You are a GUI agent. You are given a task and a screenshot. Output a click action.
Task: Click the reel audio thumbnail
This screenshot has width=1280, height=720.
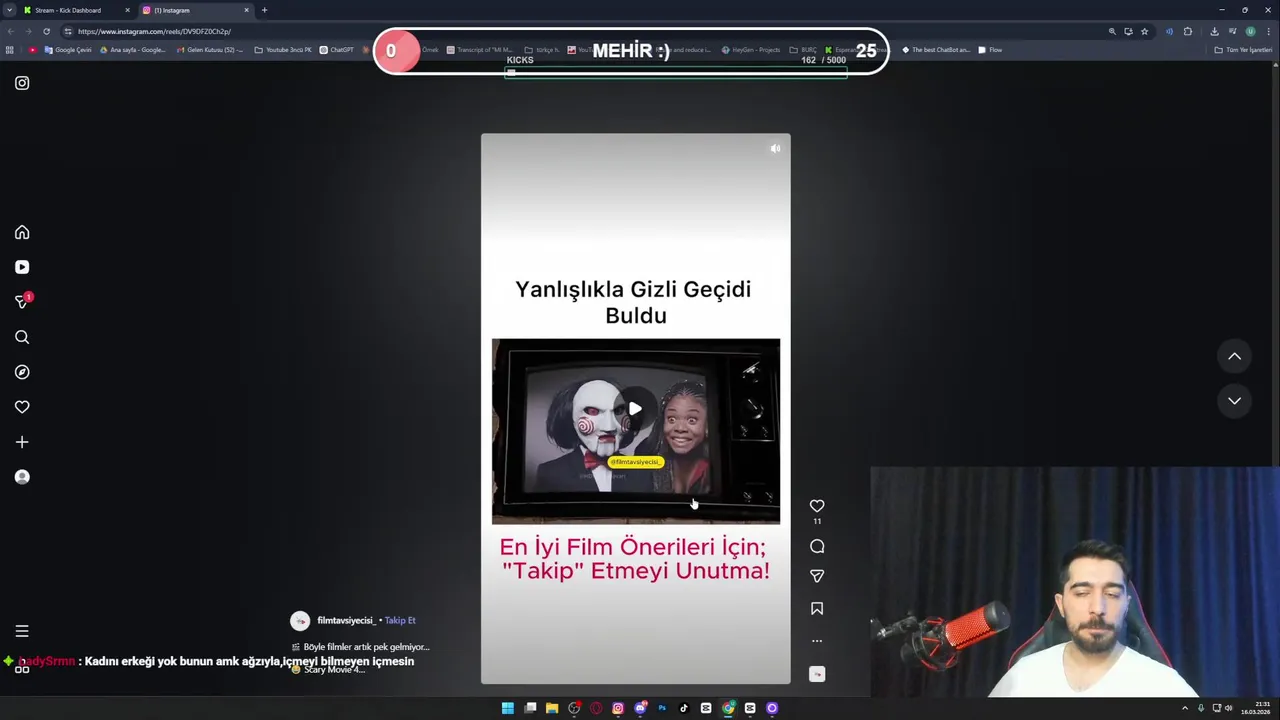(x=817, y=674)
